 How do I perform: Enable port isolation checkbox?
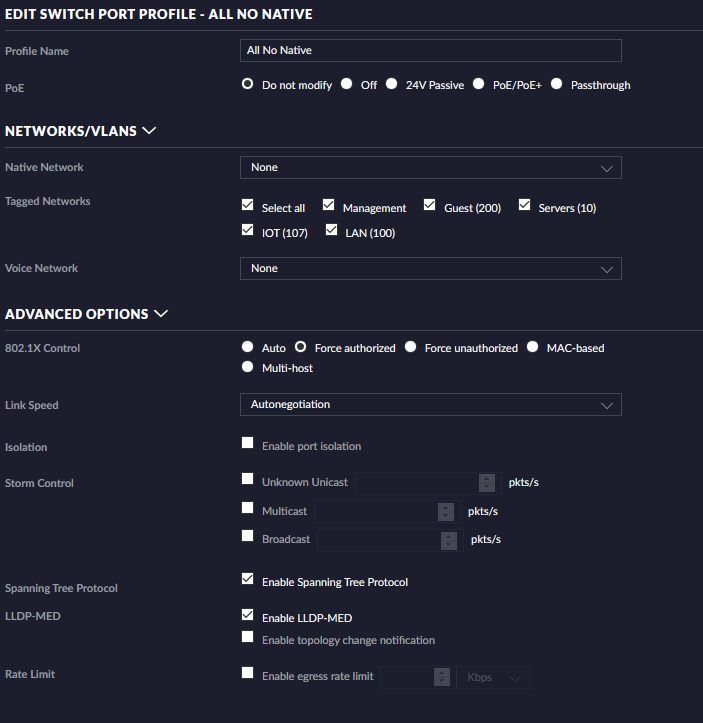tap(248, 443)
